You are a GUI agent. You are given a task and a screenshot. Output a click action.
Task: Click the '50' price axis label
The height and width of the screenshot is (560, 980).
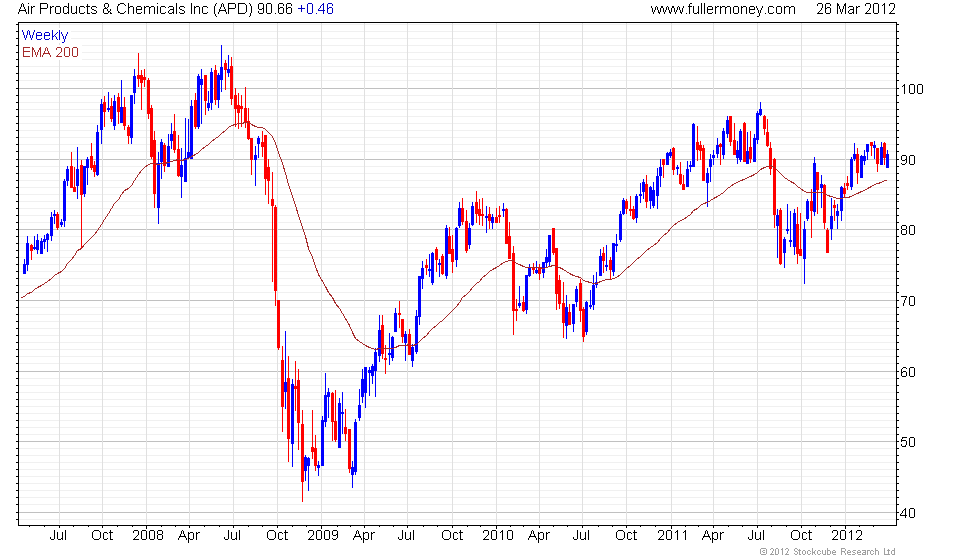click(908, 442)
